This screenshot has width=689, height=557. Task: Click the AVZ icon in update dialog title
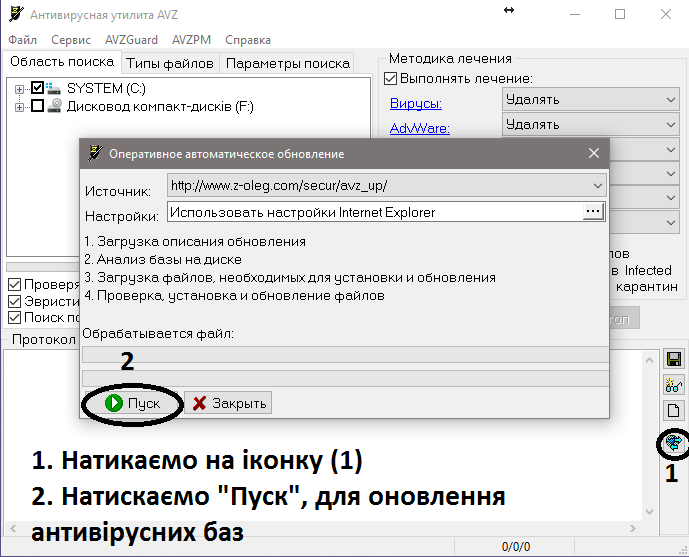pyautogui.click(x=94, y=154)
